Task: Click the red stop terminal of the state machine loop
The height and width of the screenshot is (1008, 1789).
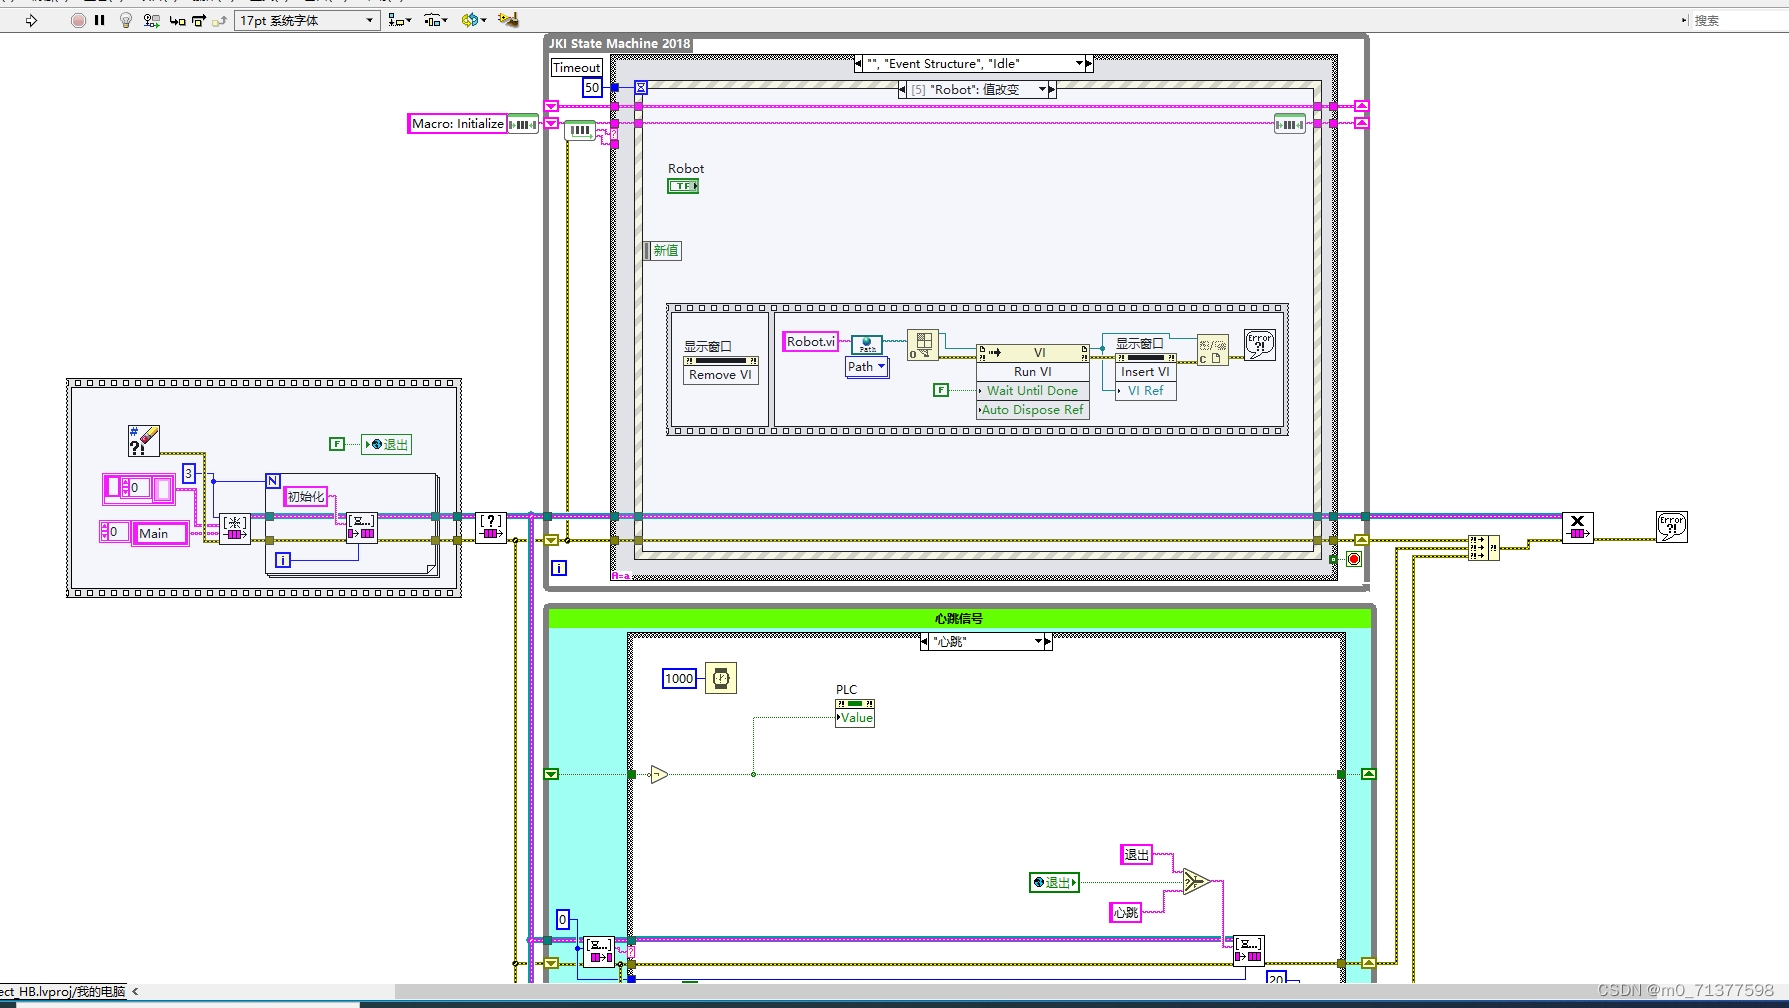Action: (x=1354, y=559)
